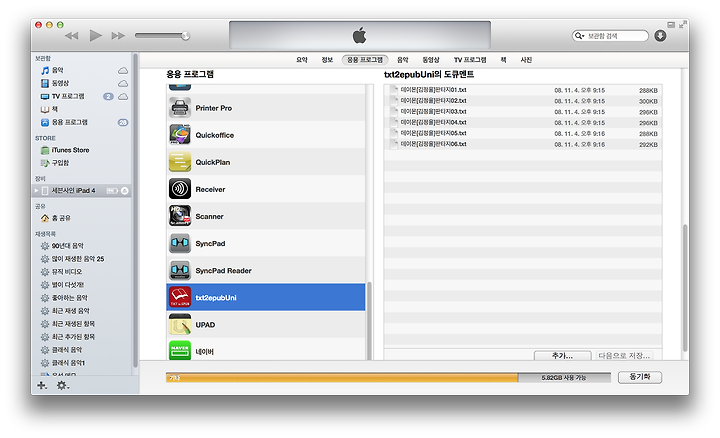Open 음악 in the library sidebar
Viewport: 720px width, 438px height.
(57, 70)
